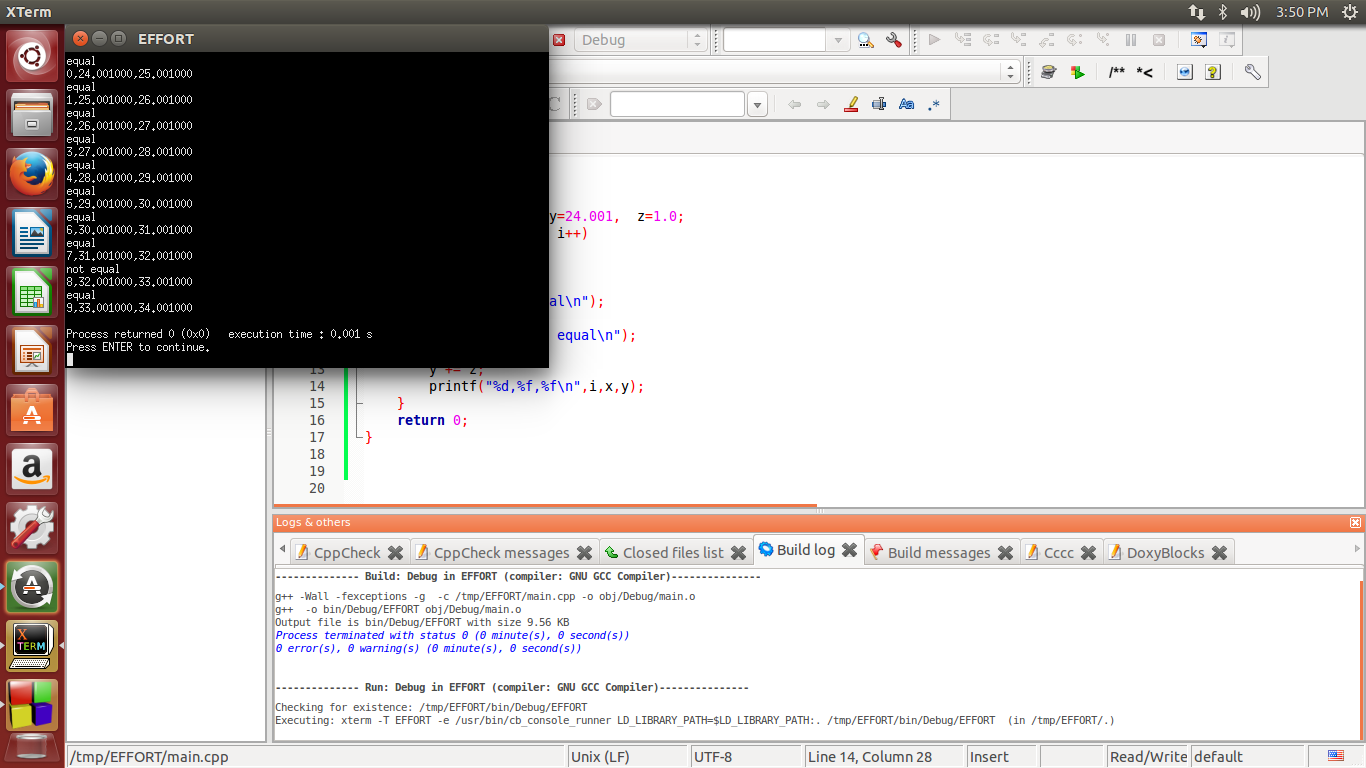Expand the incremental search dropdown arrow
The height and width of the screenshot is (768, 1366).
pos(757,104)
